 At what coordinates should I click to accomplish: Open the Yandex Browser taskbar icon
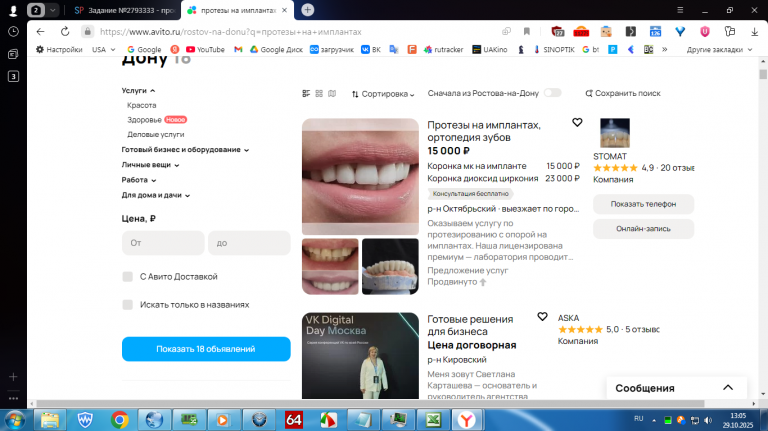[x=466, y=420]
